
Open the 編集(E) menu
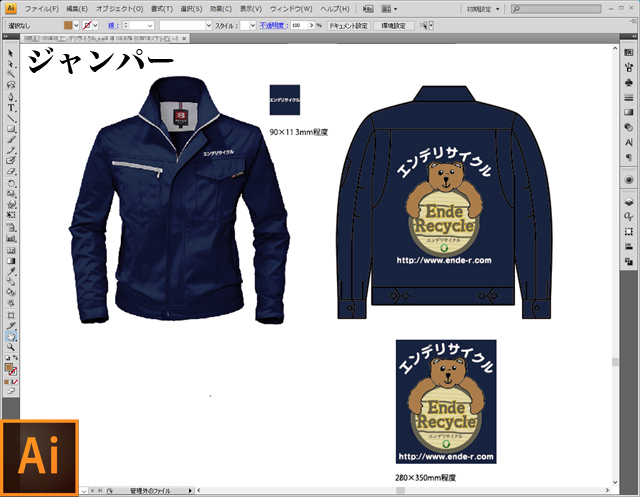(77, 9)
